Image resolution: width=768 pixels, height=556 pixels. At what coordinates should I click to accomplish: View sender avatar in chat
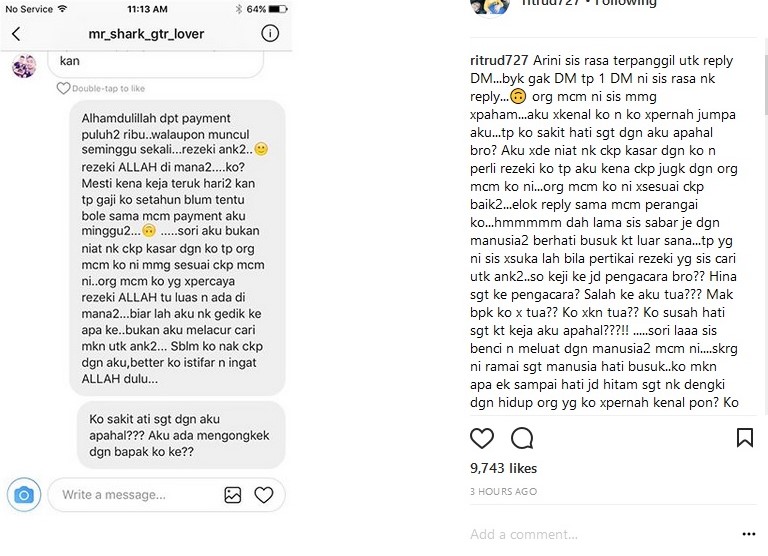(x=24, y=66)
